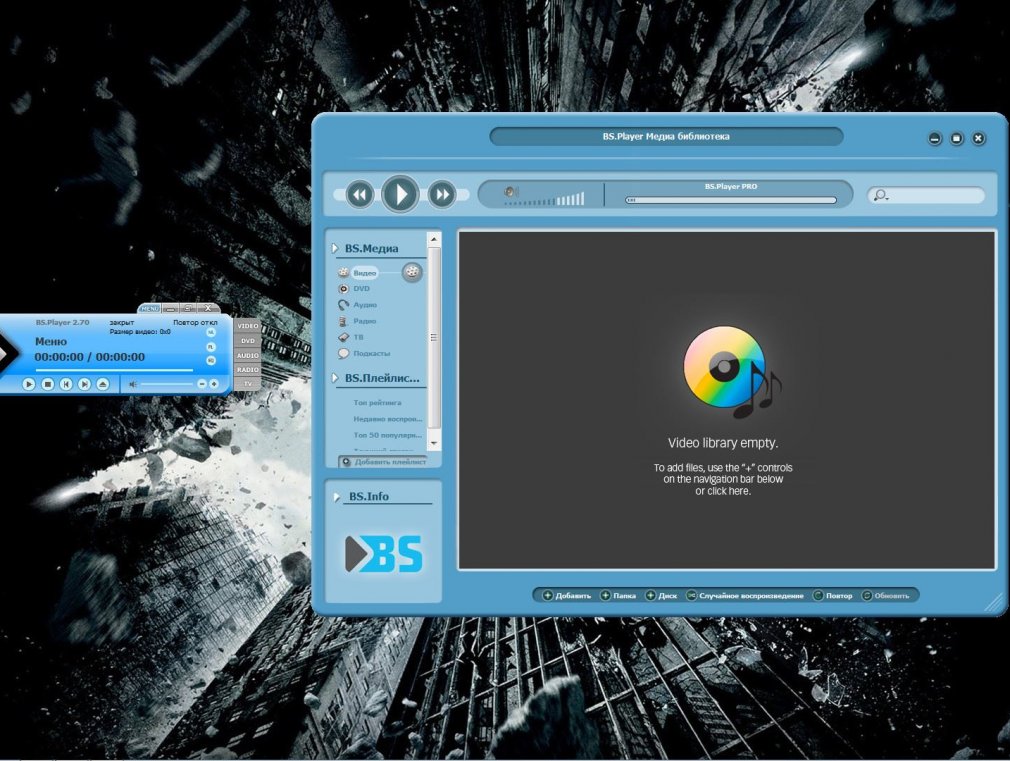Open the Недавно воспроизведённые playlist
1010x761 pixels.
tap(387, 419)
